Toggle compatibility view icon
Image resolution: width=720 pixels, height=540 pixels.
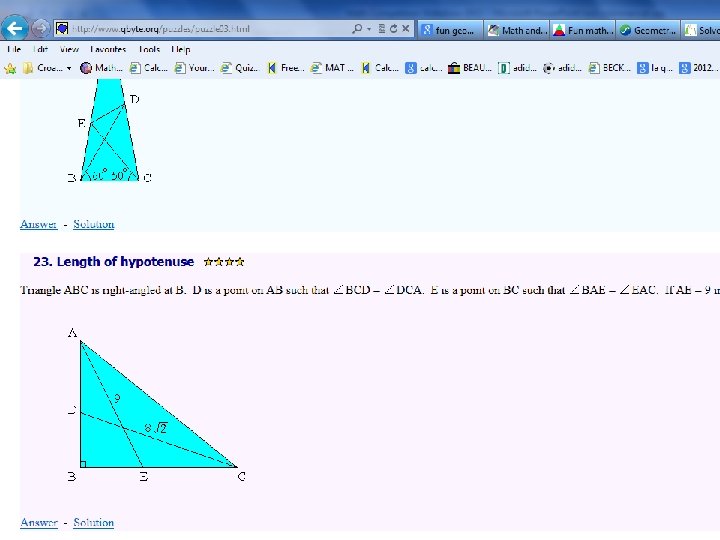[382, 28]
